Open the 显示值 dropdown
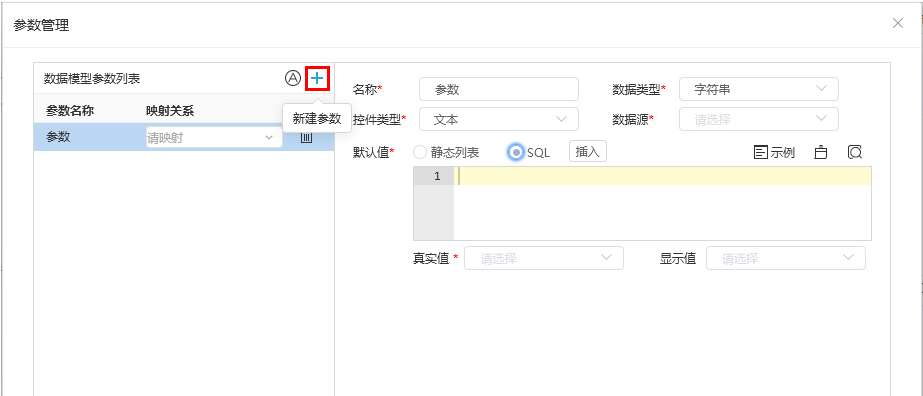The width and height of the screenshot is (923, 396). [x=786, y=258]
